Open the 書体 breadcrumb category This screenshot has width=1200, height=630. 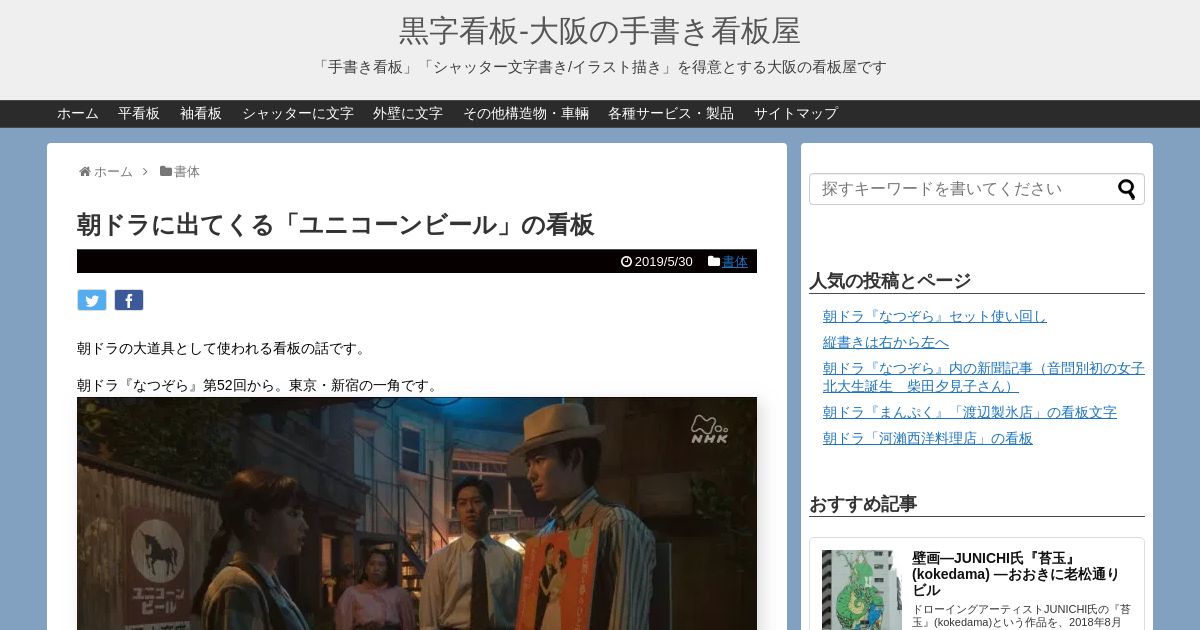187,172
